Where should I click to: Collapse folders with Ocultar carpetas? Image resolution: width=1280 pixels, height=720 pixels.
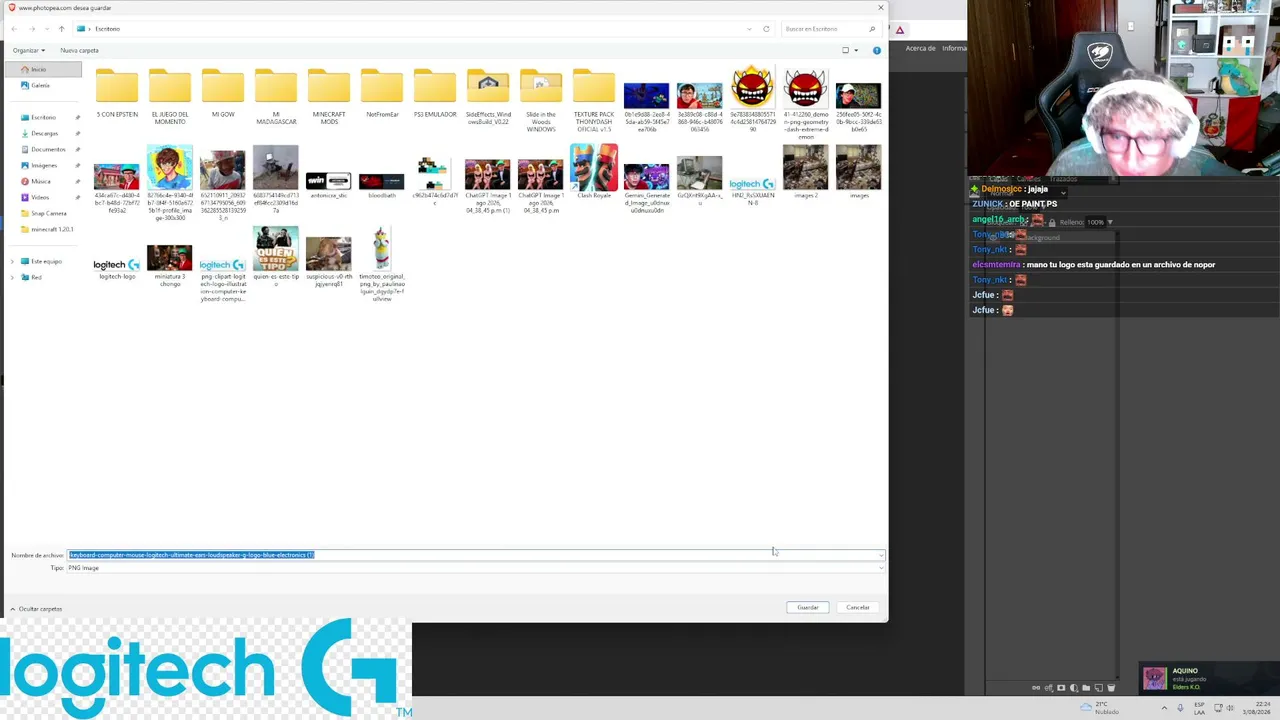pos(36,609)
